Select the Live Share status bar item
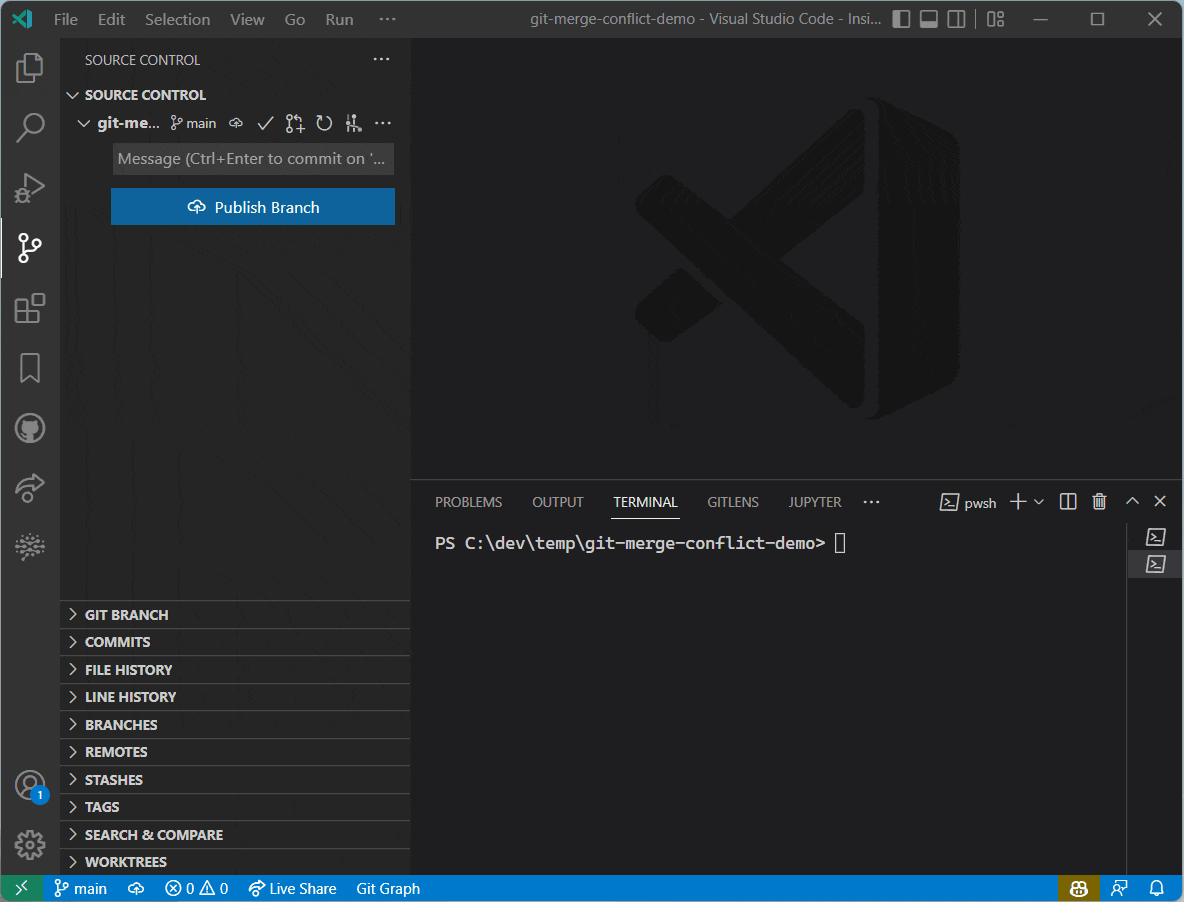This screenshot has height=902, width=1184. pyautogui.click(x=292, y=888)
